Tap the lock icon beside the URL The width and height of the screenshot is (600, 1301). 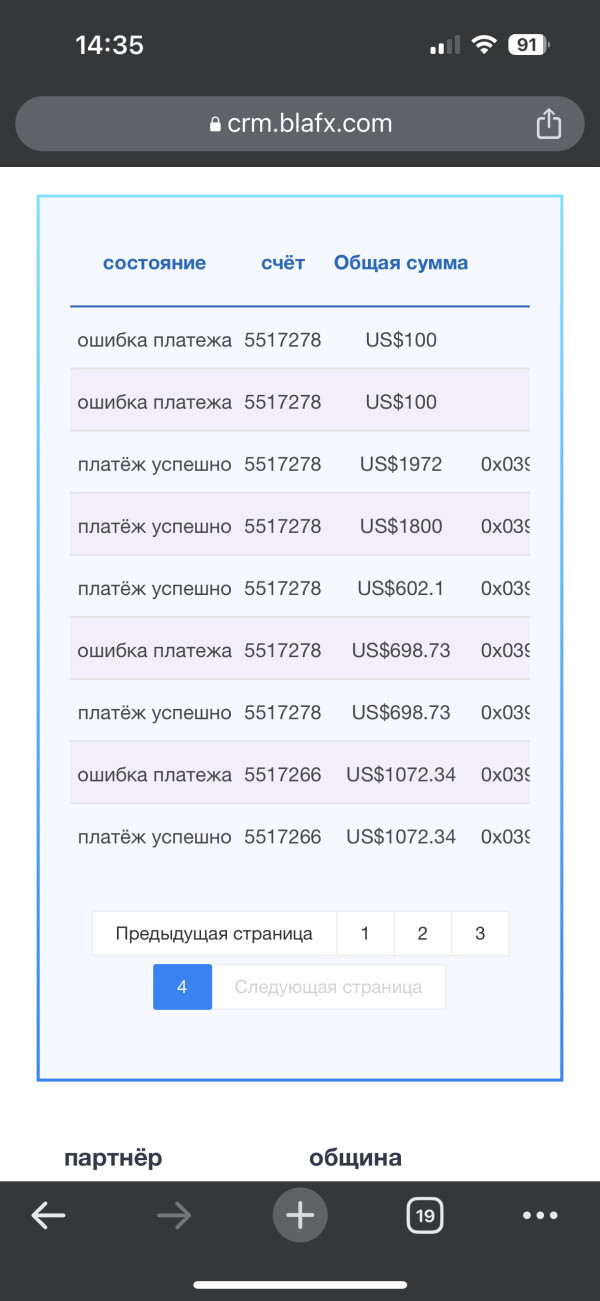(214, 124)
